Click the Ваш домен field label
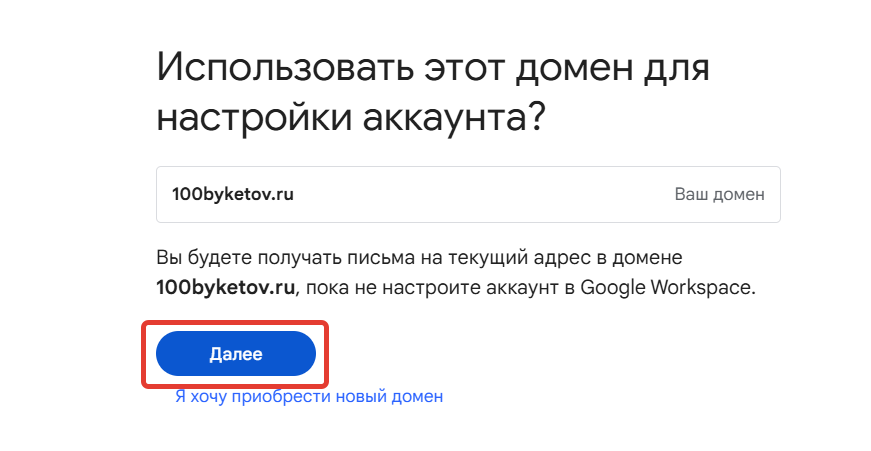This screenshot has height=451, width=871. coord(719,194)
